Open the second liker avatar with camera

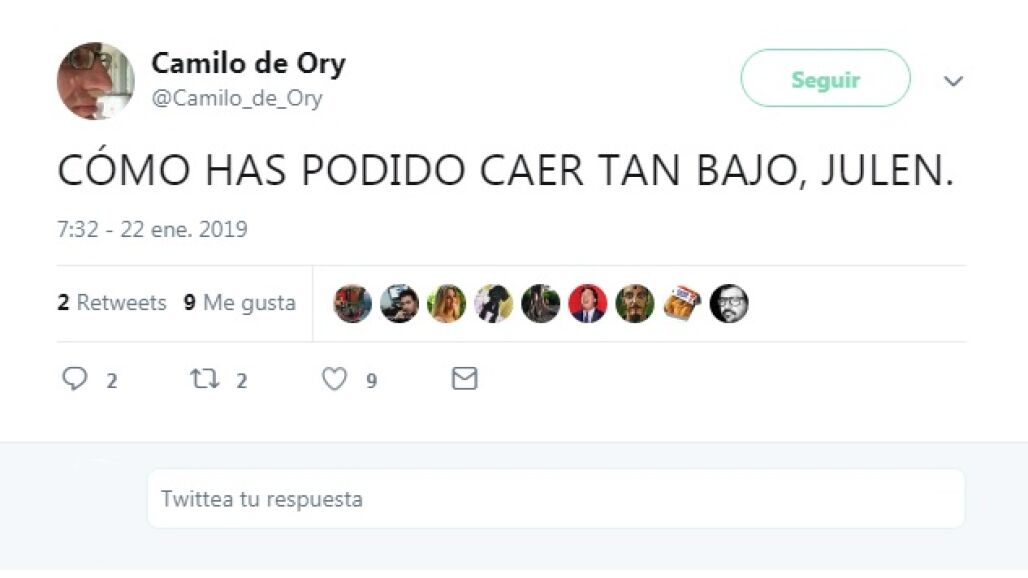pos(399,303)
